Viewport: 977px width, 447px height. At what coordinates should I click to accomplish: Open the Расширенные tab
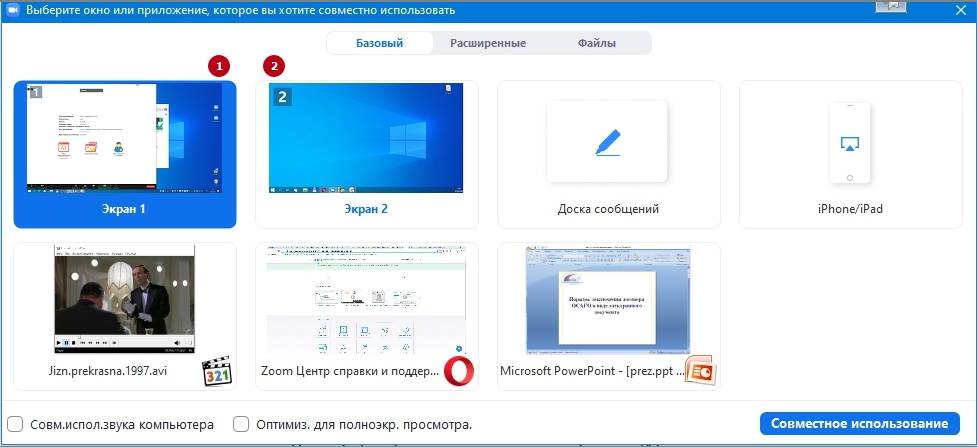[488, 43]
